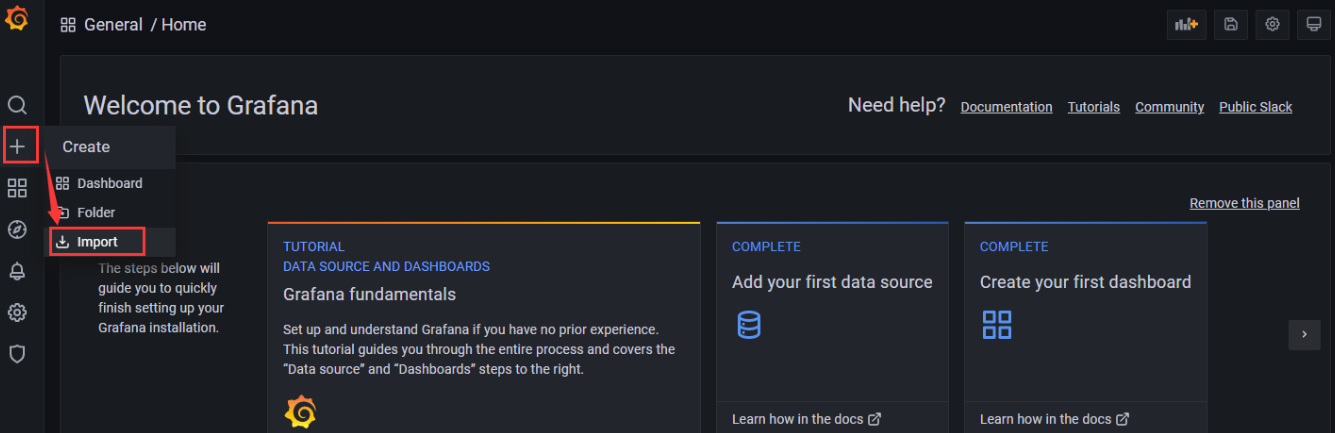Image resolution: width=1335 pixels, height=433 pixels.
Task: Click the Save dashboard disk icon
Action: [1231, 25]
